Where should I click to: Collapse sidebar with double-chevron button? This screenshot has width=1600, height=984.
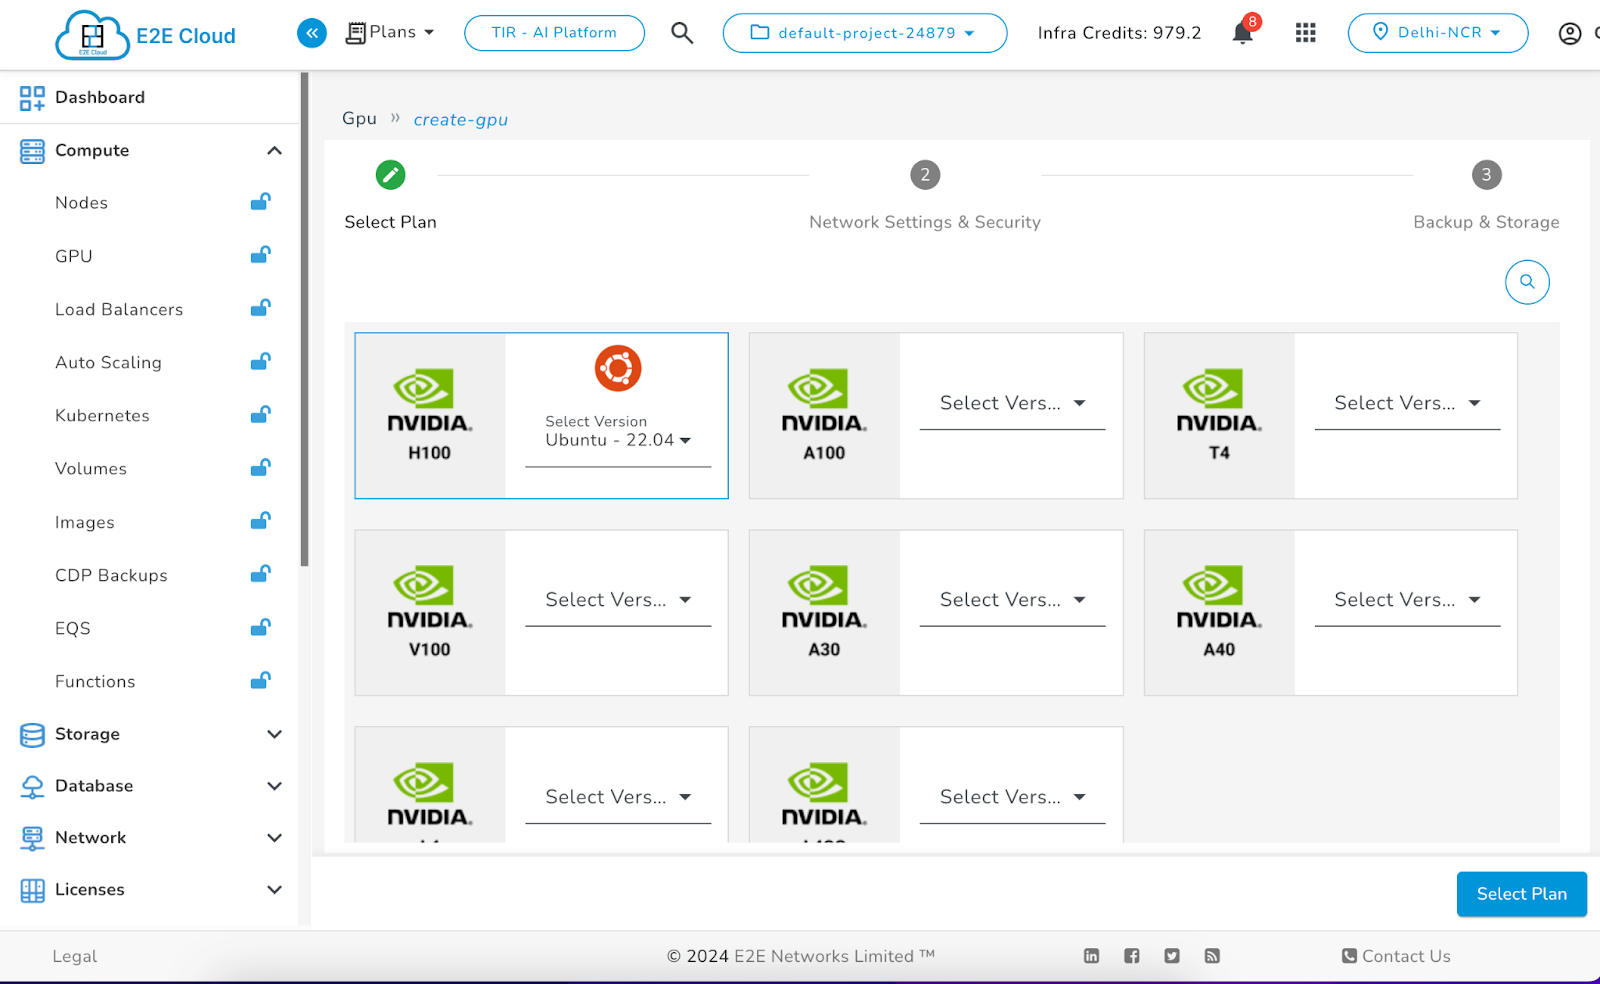click(312, 33)
